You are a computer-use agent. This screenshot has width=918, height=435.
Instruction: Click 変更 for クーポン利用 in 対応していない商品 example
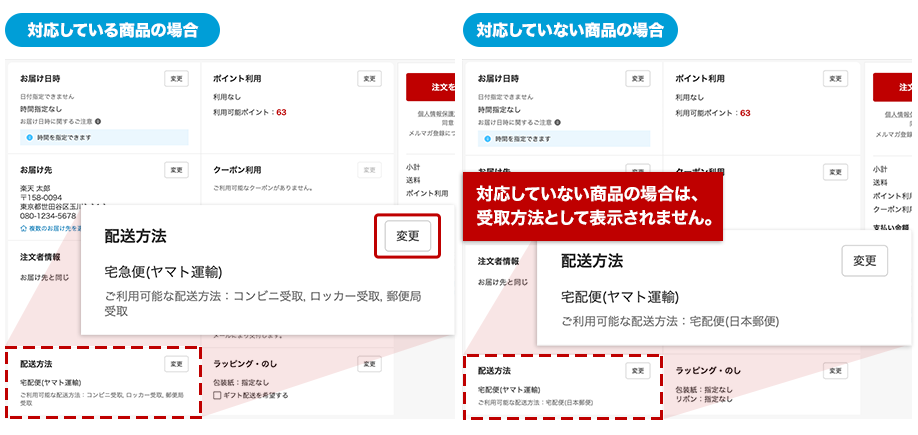click(x=835, y=172)
